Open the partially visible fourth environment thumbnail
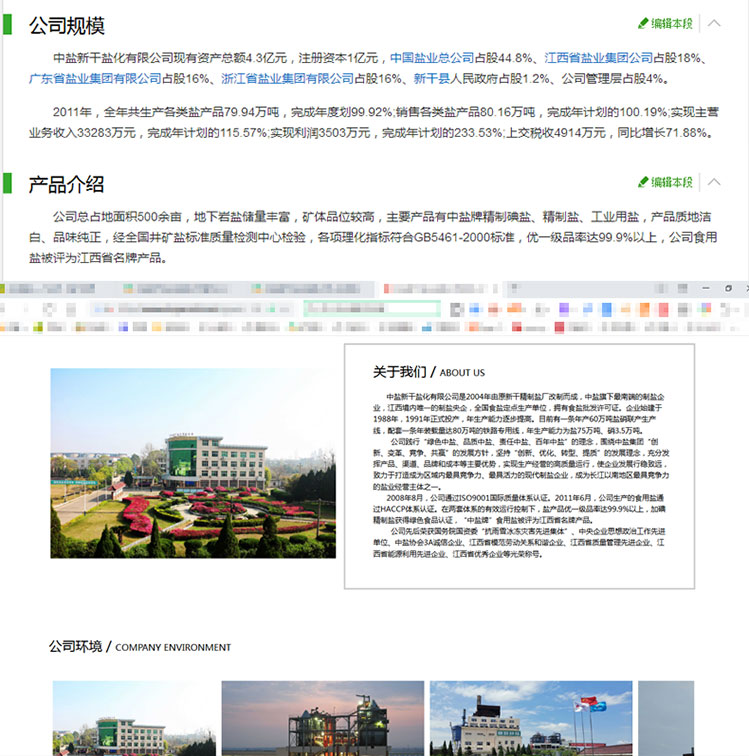749x756 pixels. click(x=666, y=718)
